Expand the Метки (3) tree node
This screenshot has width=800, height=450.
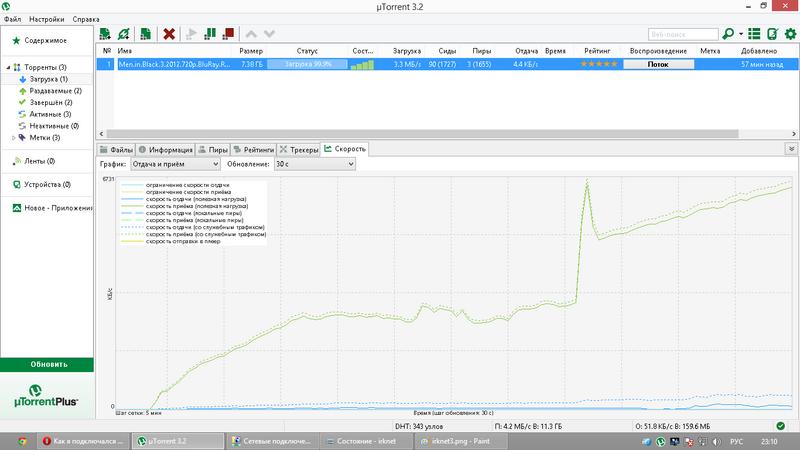[14, 138]
